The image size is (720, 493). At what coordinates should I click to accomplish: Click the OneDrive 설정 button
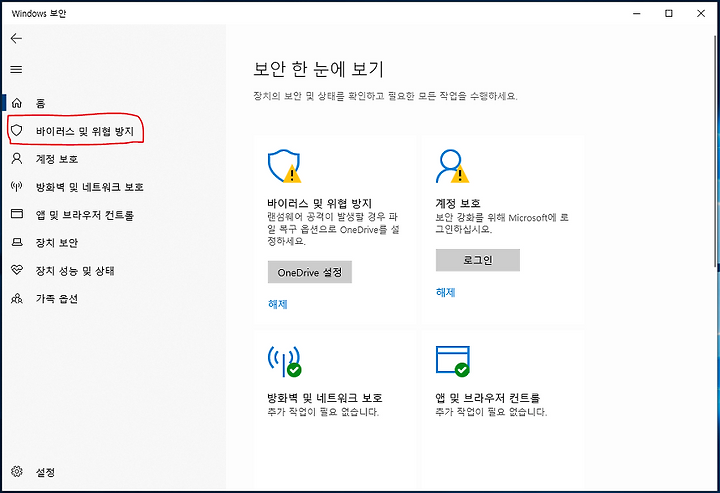point(309,272)
